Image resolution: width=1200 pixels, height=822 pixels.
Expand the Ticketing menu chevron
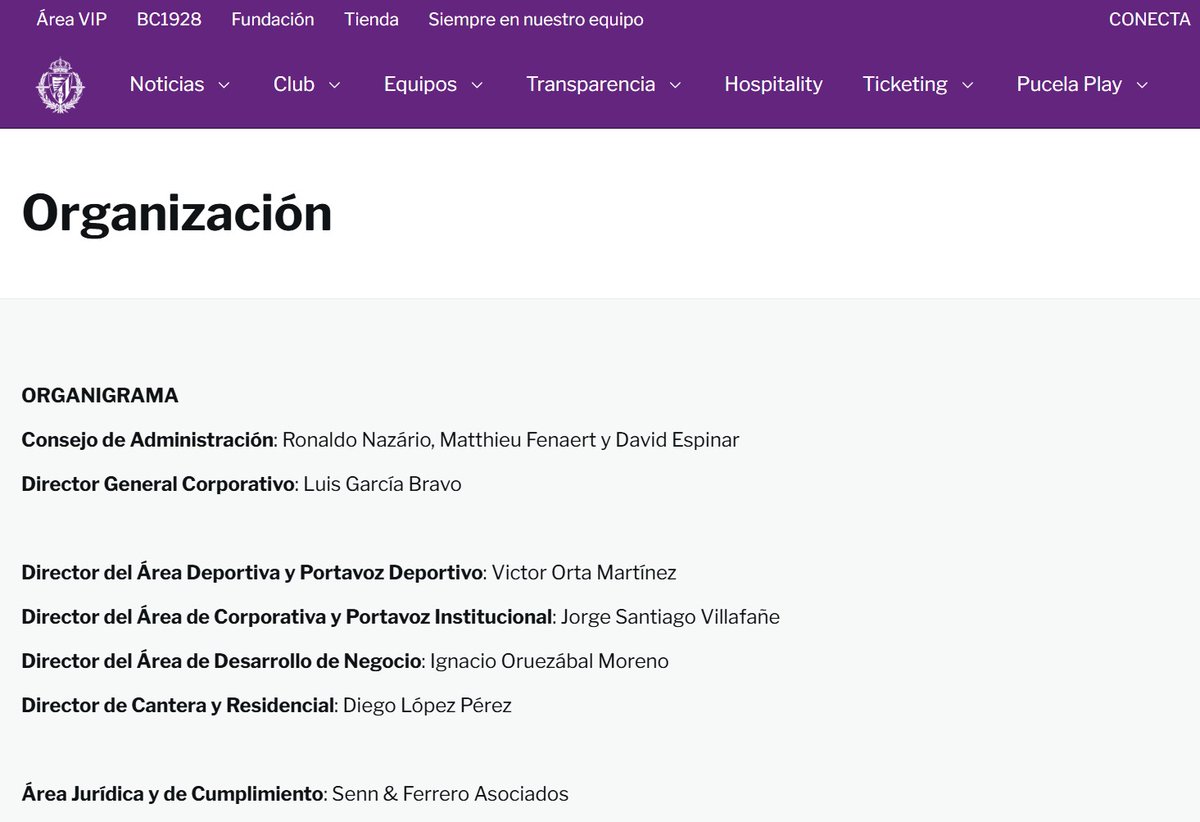click(x=967, y=85)
